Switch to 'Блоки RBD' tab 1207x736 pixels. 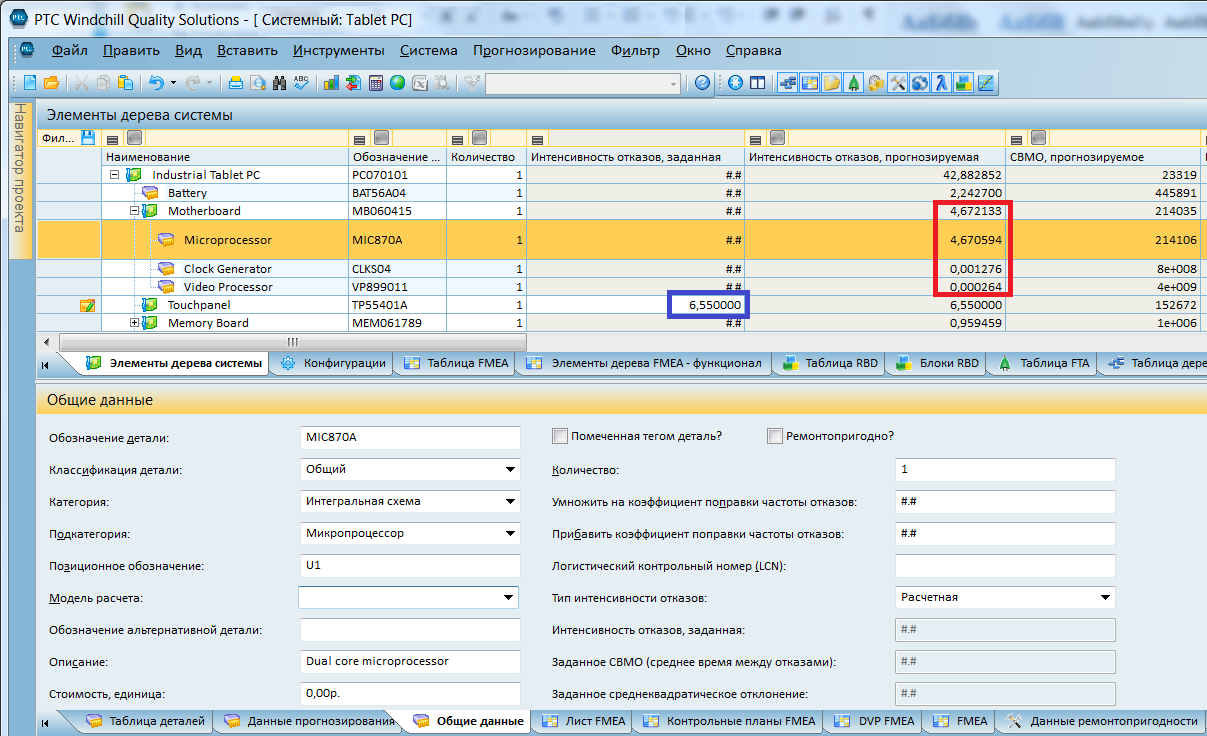pyautogui.click(x=937, y=363)
